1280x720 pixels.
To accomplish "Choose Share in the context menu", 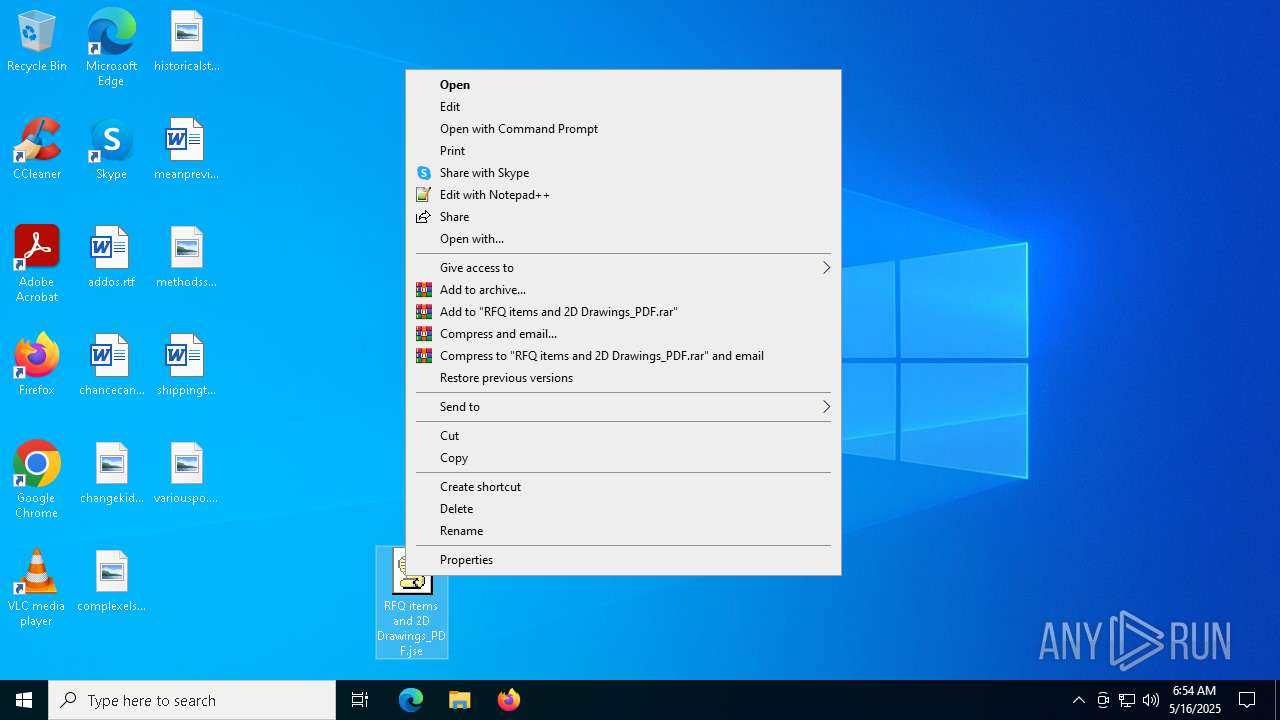I will [x=623, y=217].
